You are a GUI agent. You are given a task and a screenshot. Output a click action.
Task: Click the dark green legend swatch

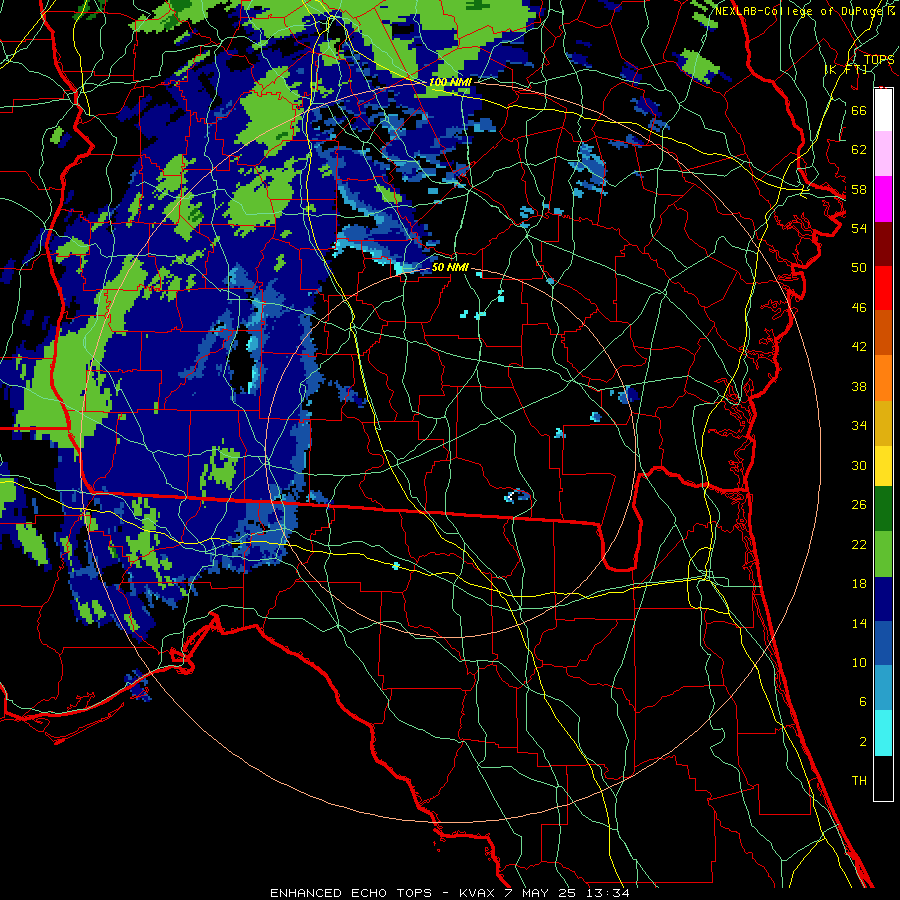tap(883, 509)
